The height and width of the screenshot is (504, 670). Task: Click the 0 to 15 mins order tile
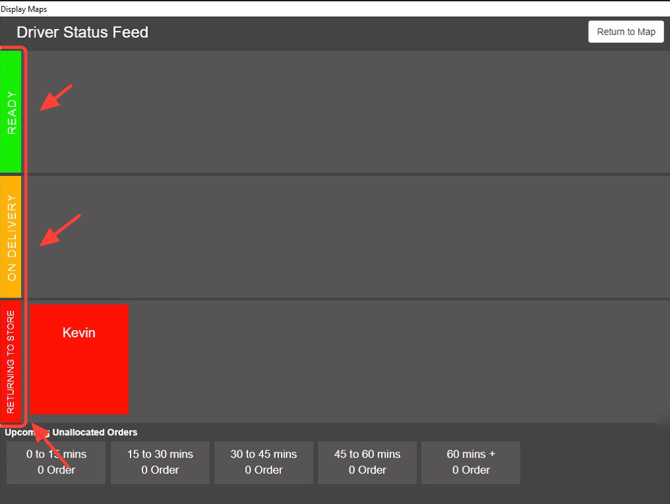[56, 463]
